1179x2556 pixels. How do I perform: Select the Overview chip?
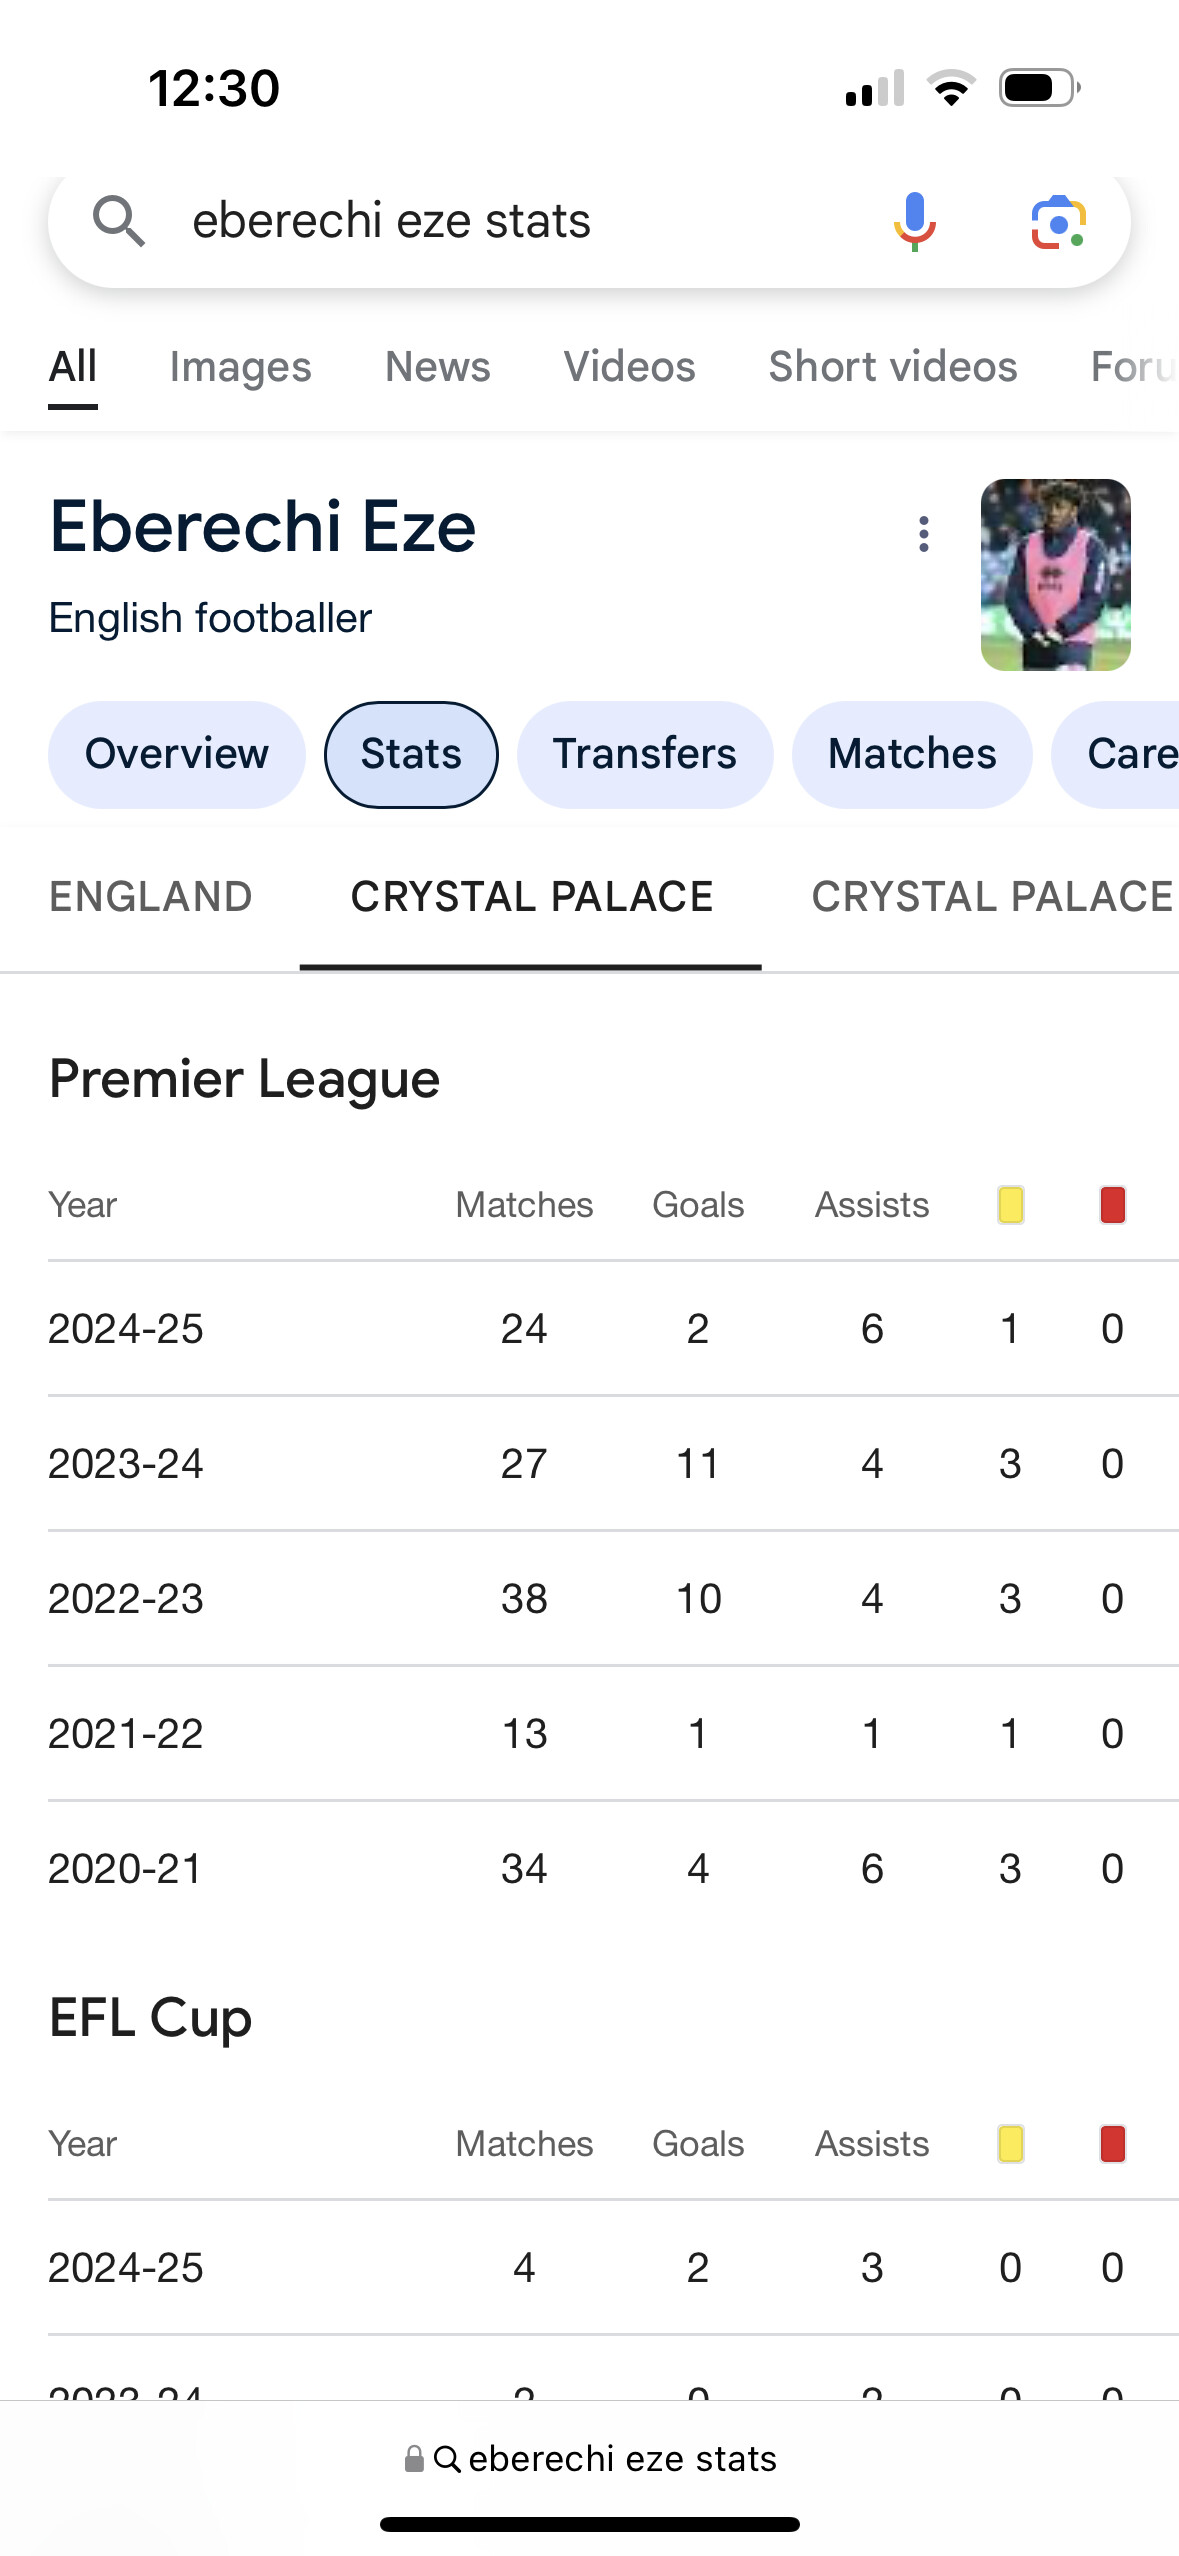click(x=177, y=754)
